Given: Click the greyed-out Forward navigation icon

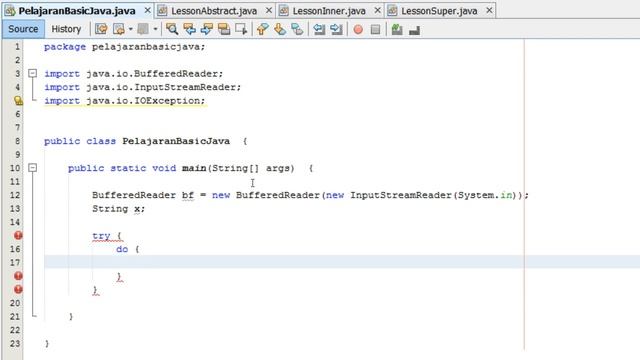Looking at the screenshot, I should point(143,29).
